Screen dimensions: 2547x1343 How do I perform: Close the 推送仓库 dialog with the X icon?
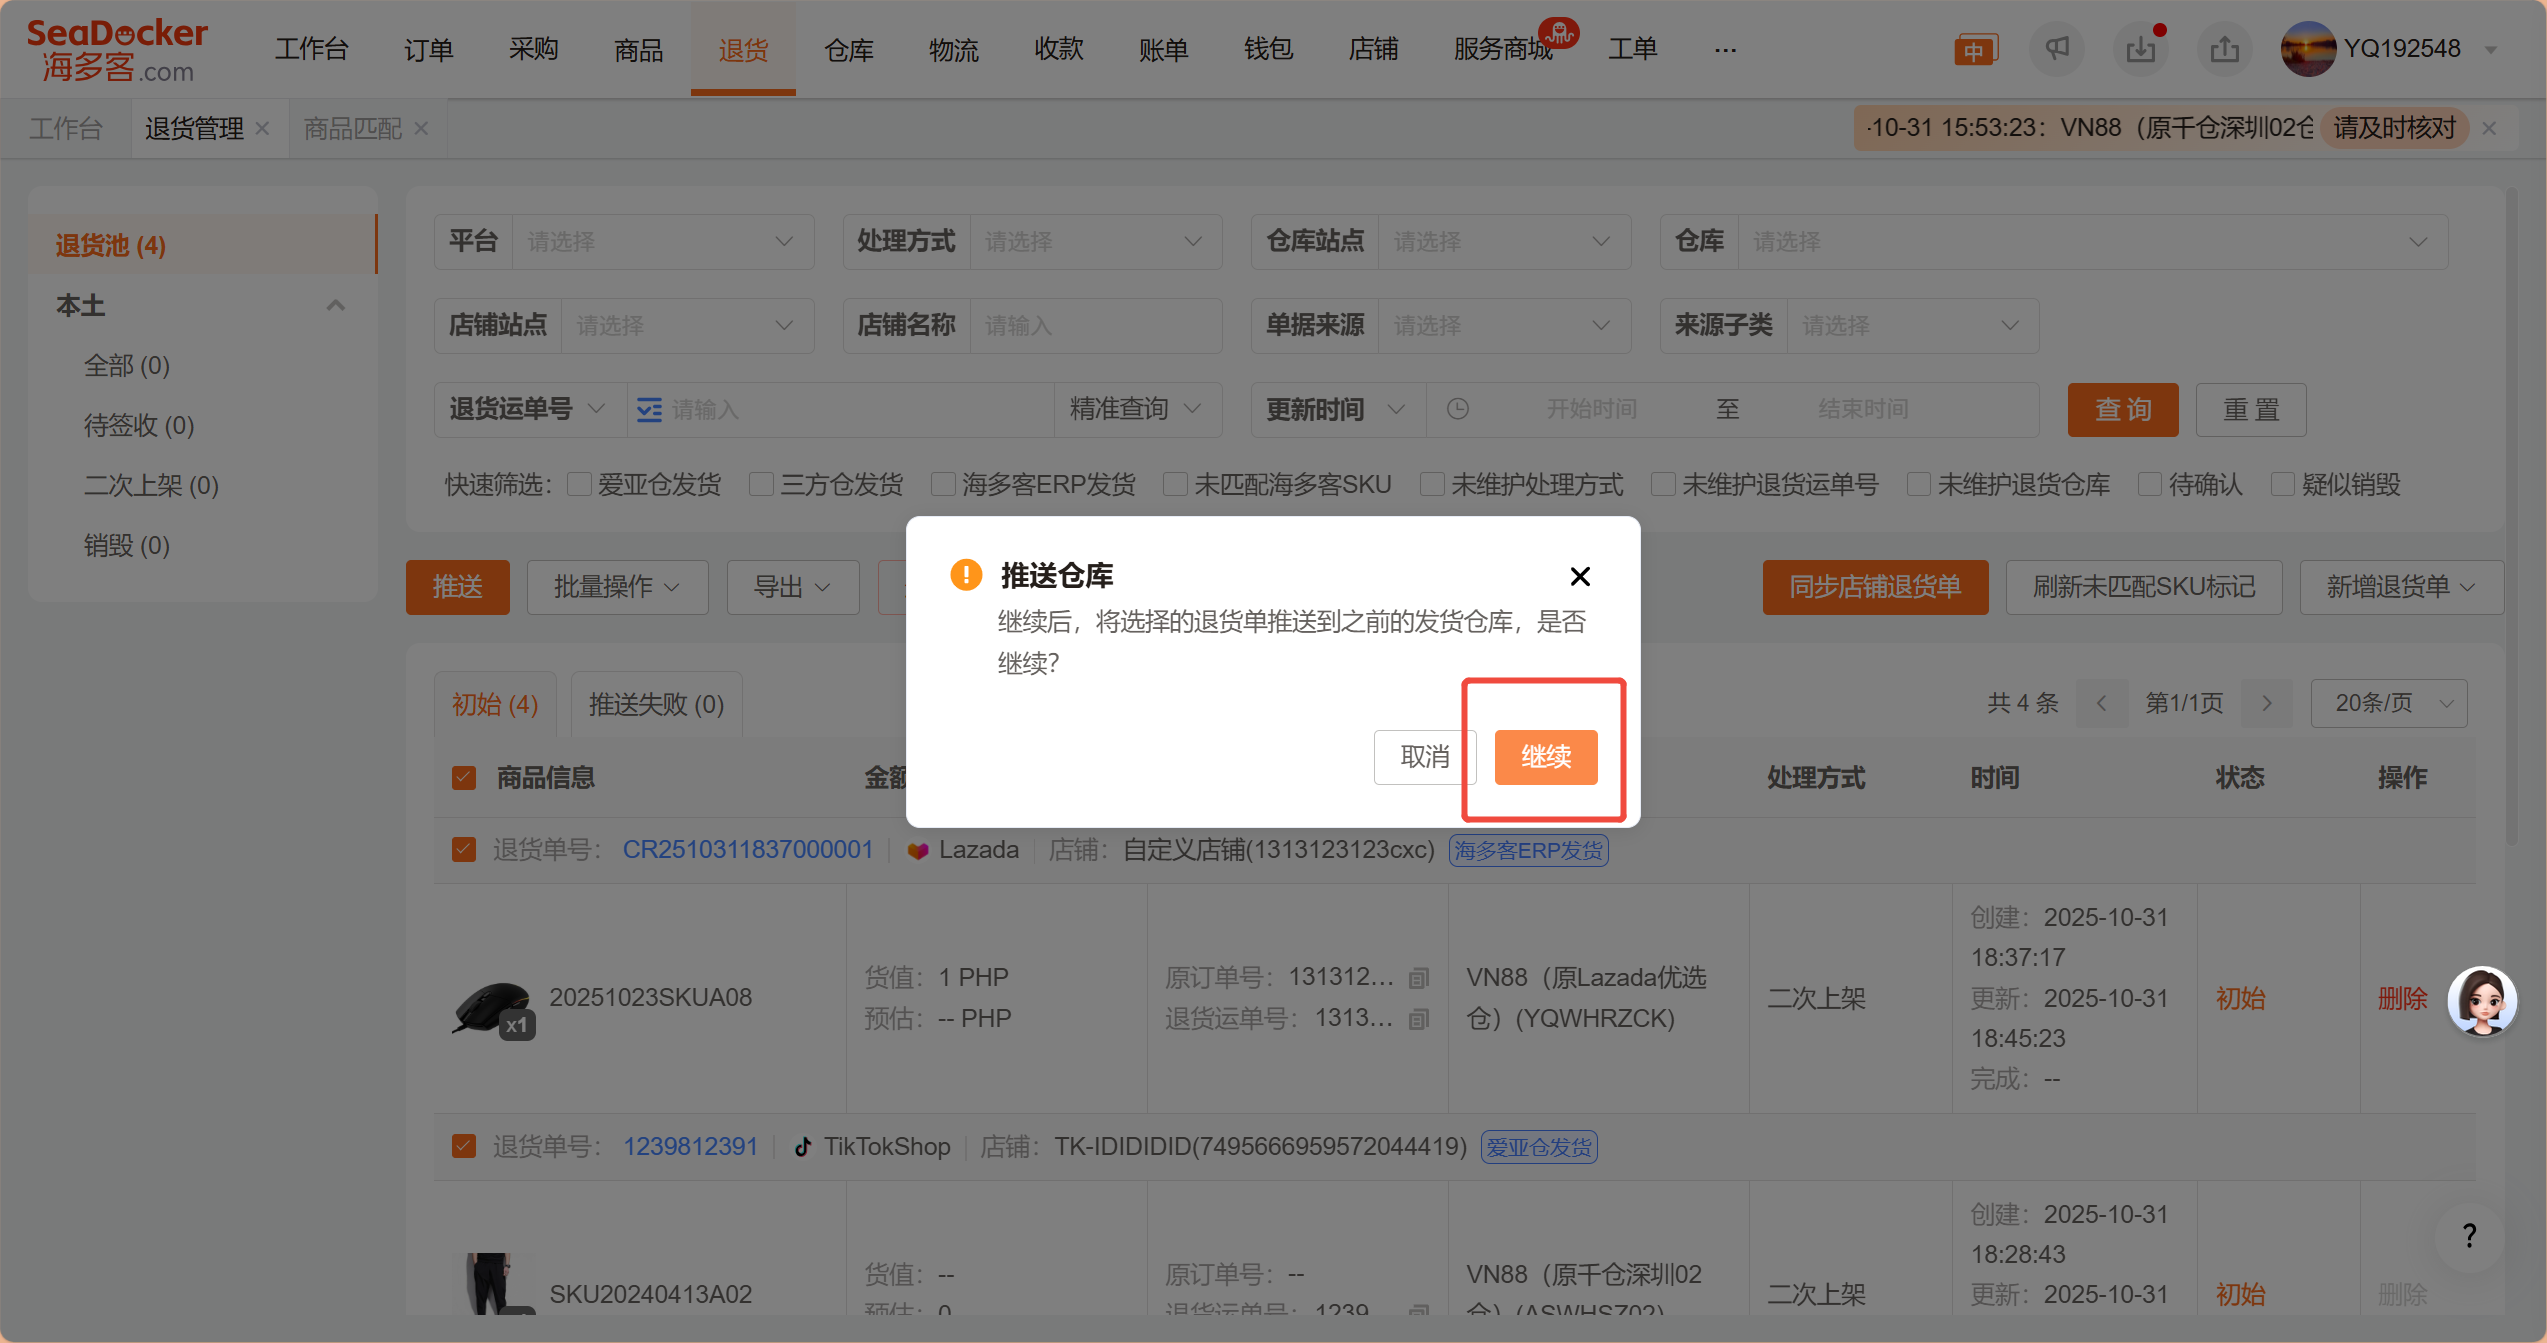pos(1579,576)
